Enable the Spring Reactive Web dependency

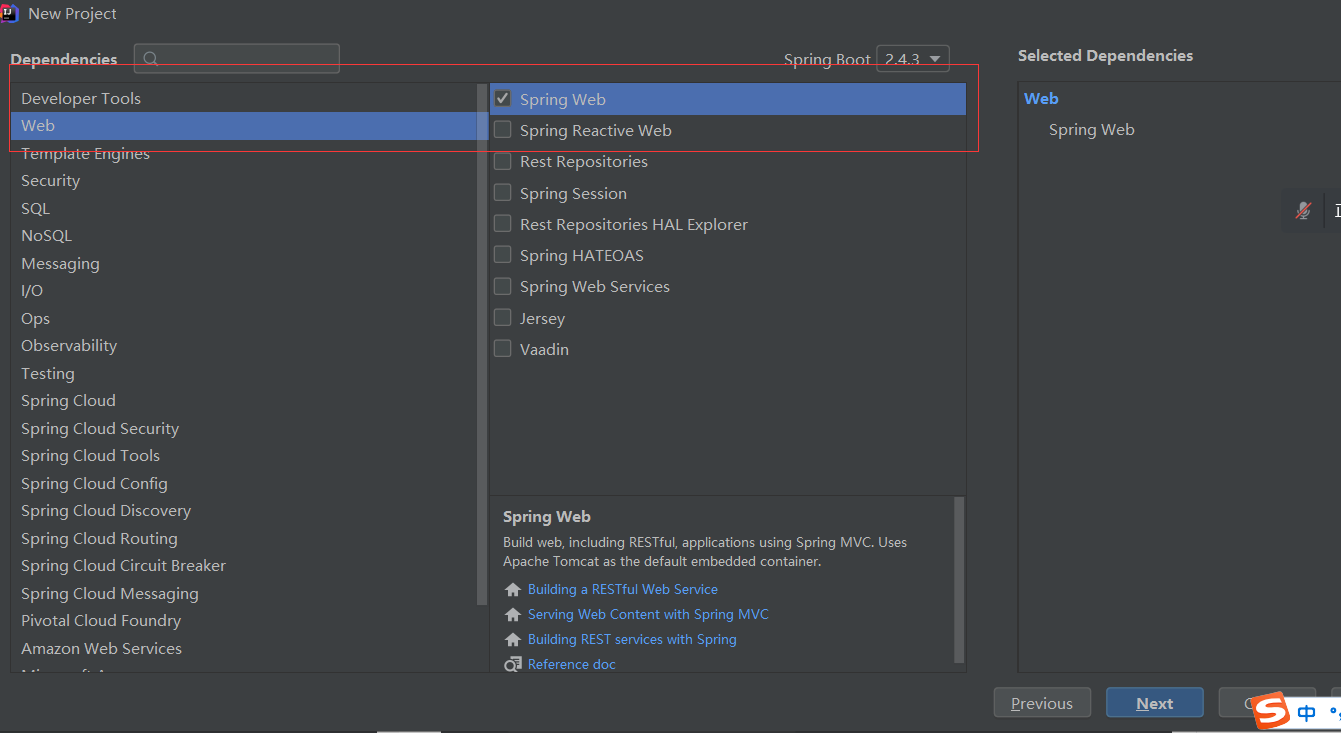coord(502,130)
